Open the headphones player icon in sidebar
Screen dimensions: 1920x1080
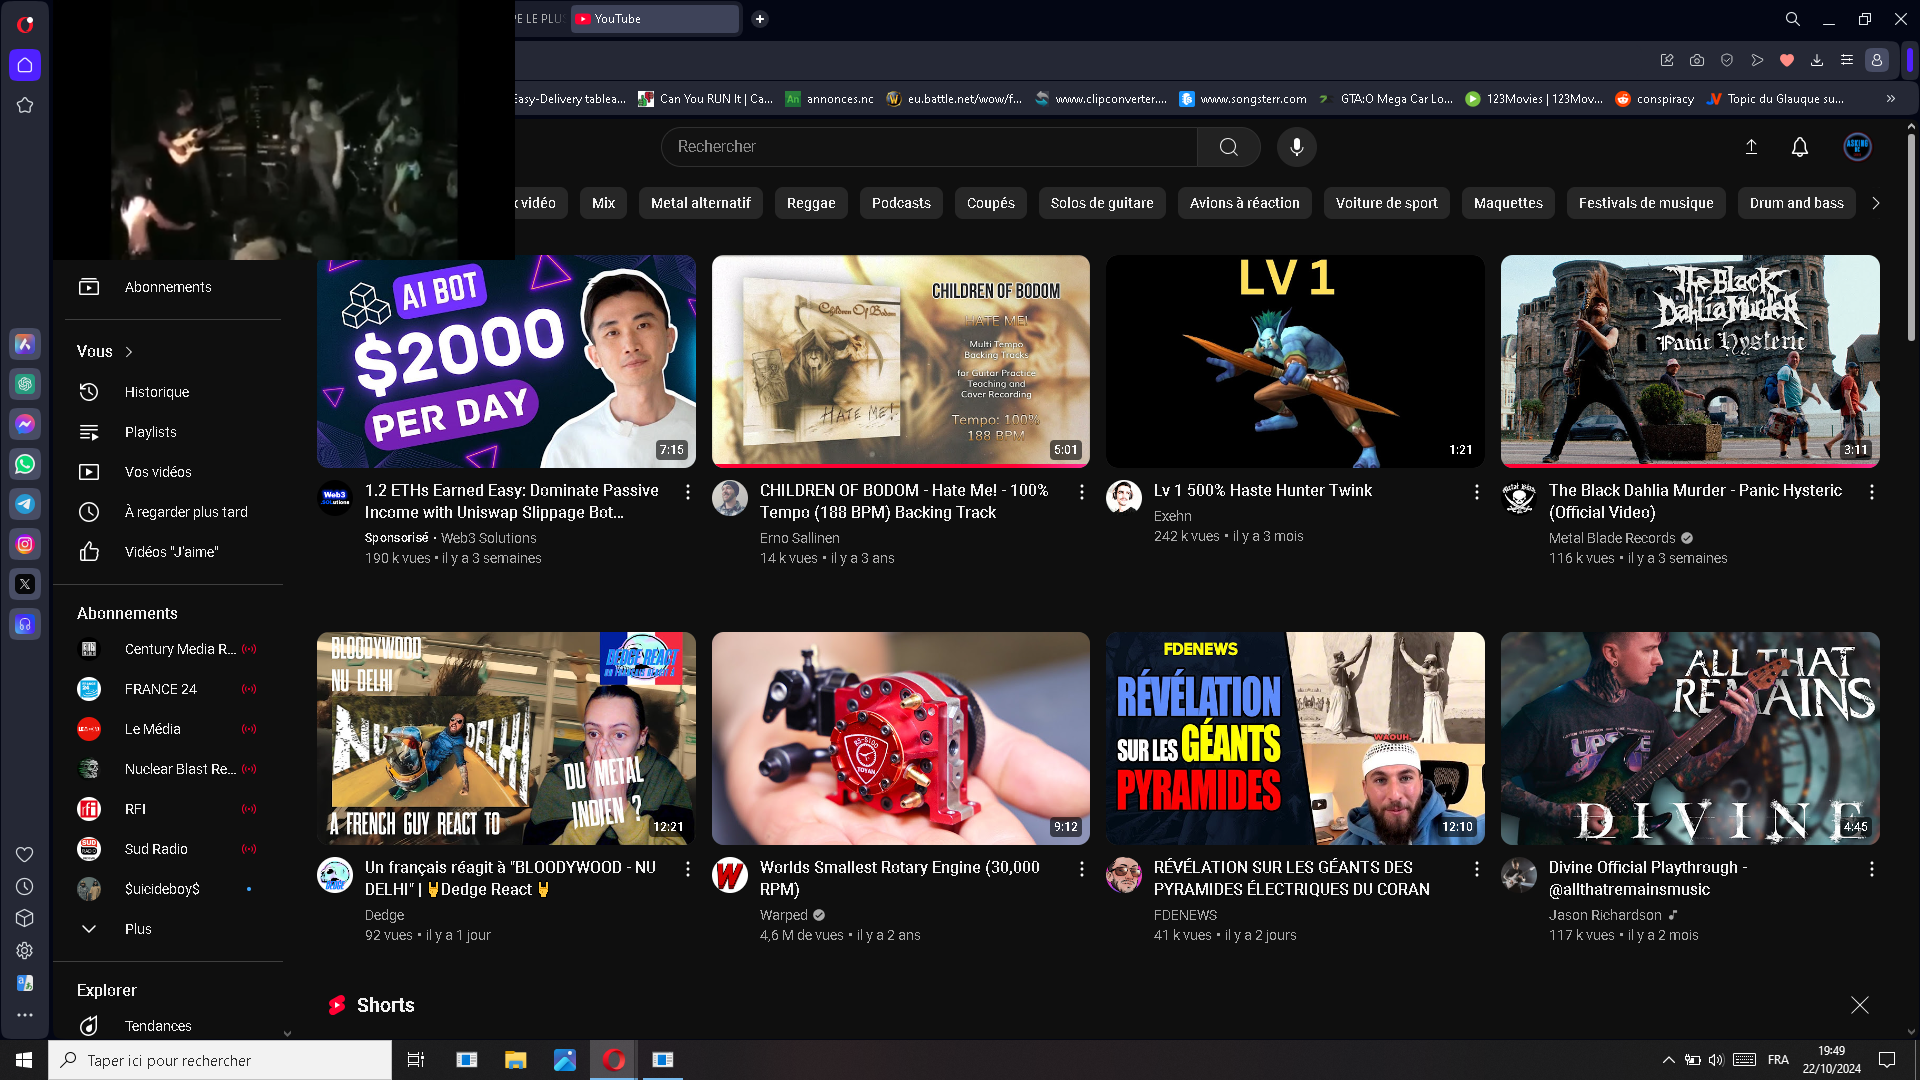click(25, 624)
